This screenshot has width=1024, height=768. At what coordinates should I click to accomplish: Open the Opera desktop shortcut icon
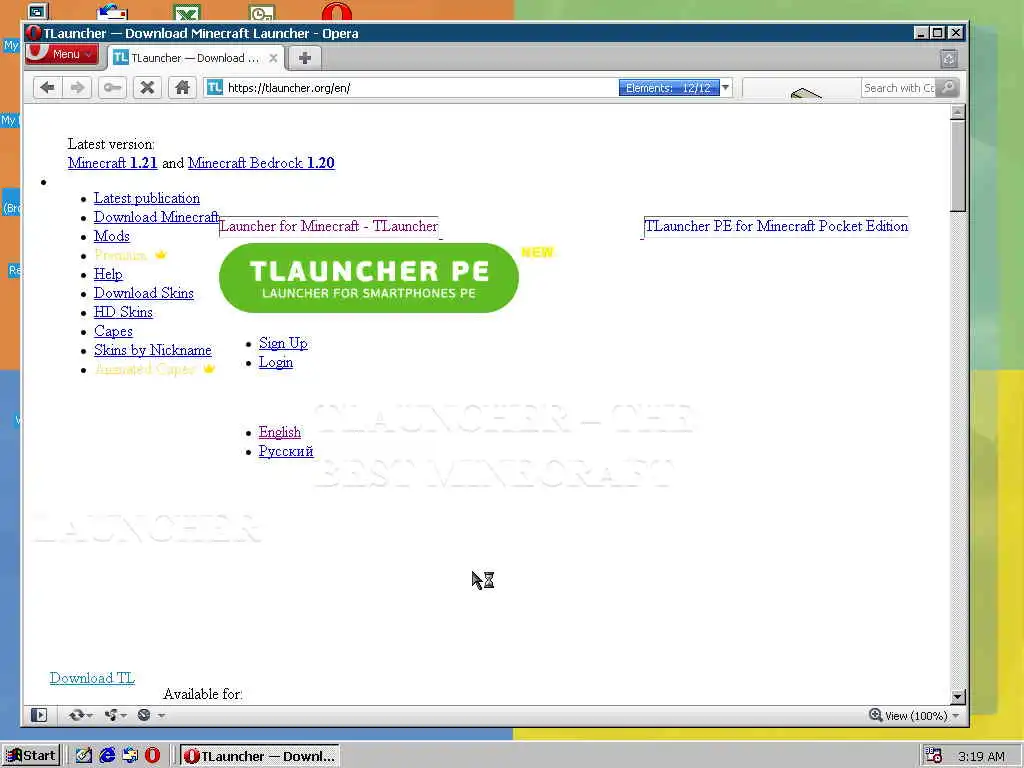tap(336, 11)
